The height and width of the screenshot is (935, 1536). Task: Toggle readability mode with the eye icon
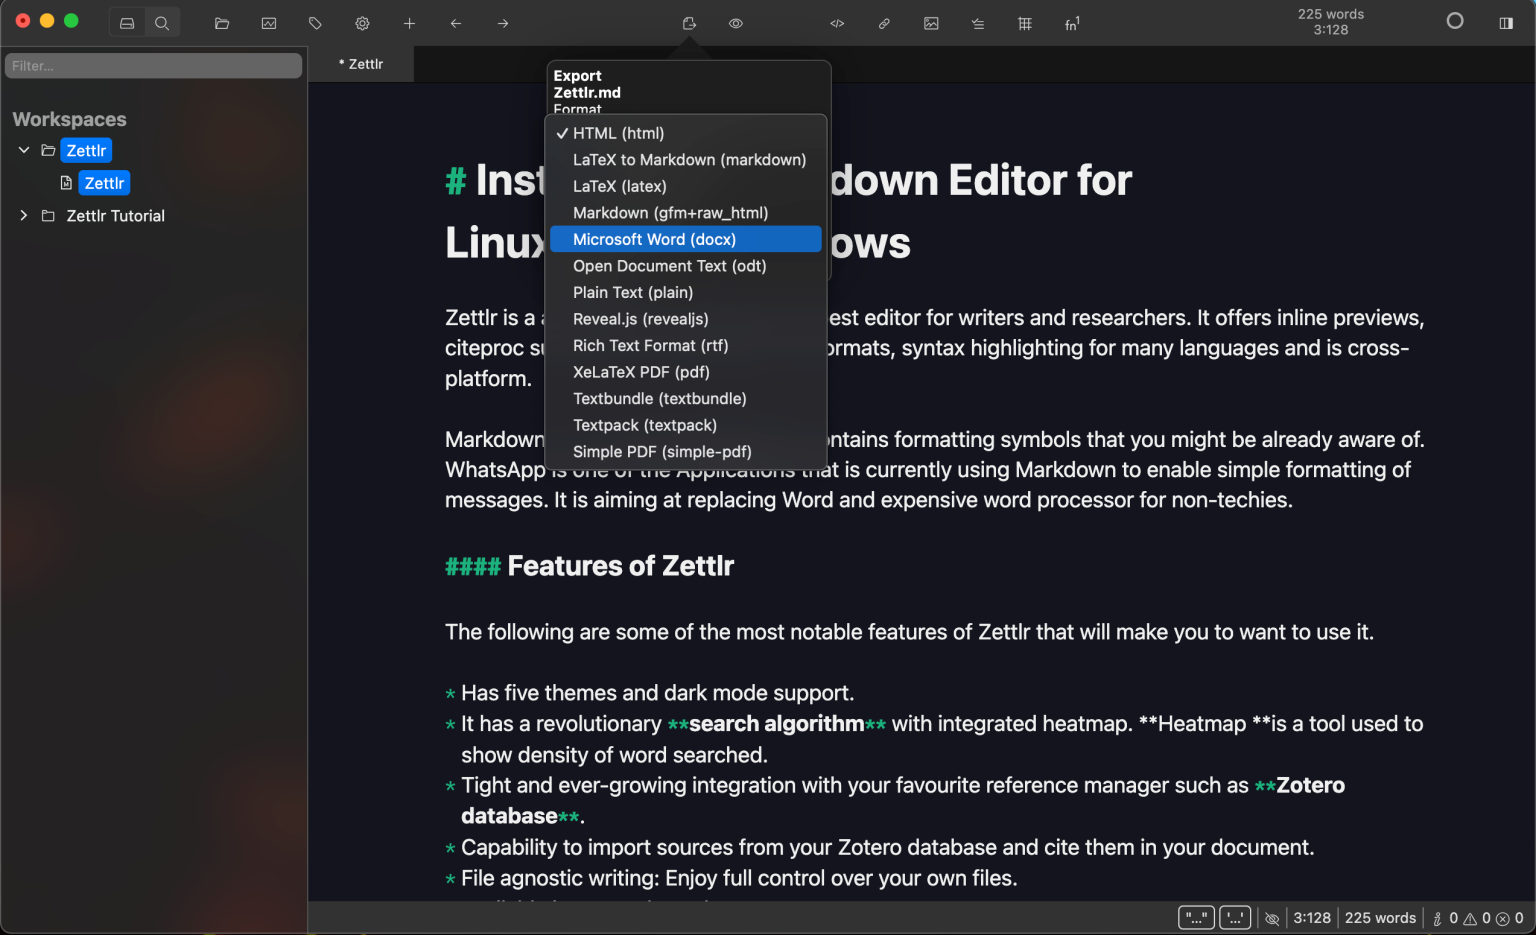coord(736,23)
